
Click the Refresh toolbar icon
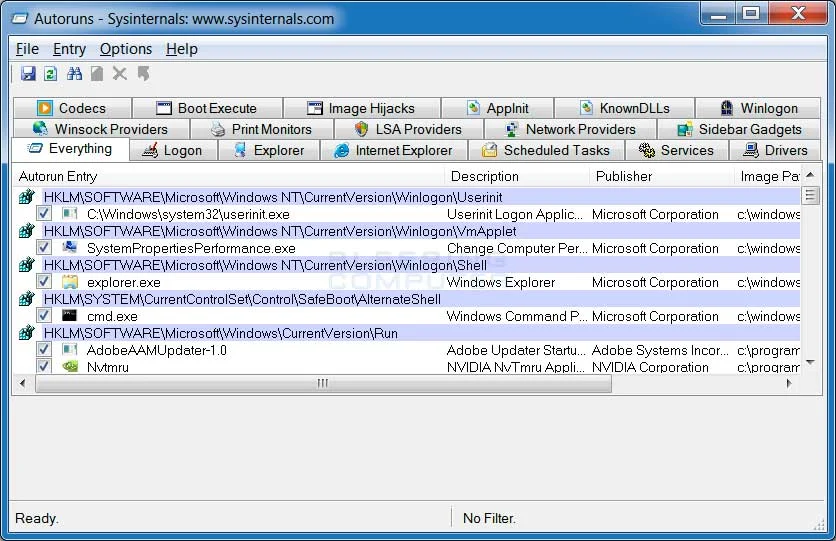(50, 74)
